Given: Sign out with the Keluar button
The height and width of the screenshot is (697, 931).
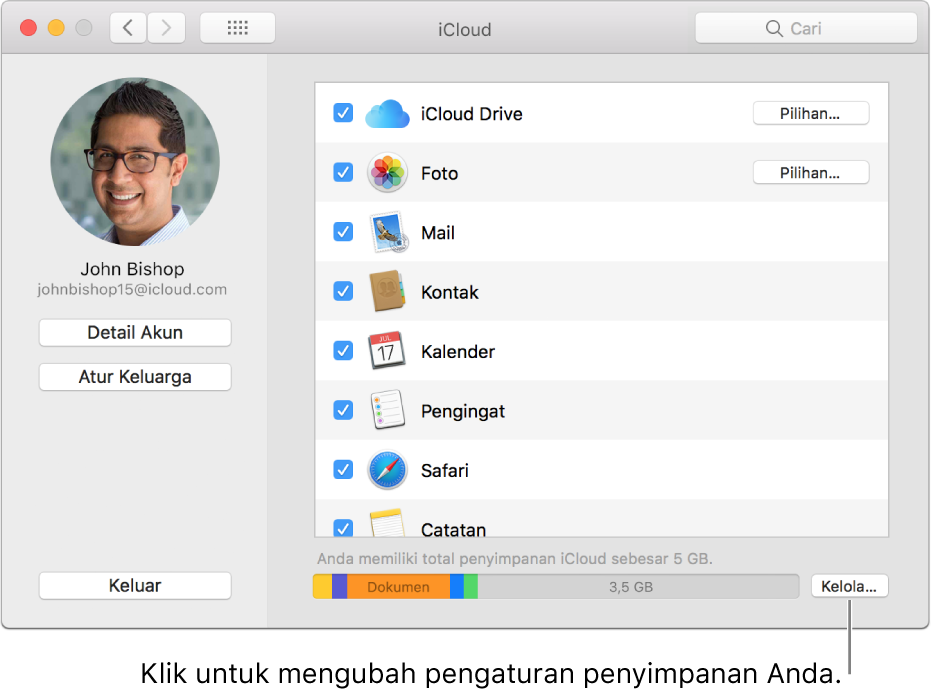Looking at the screenshot, I should point(134,585).
